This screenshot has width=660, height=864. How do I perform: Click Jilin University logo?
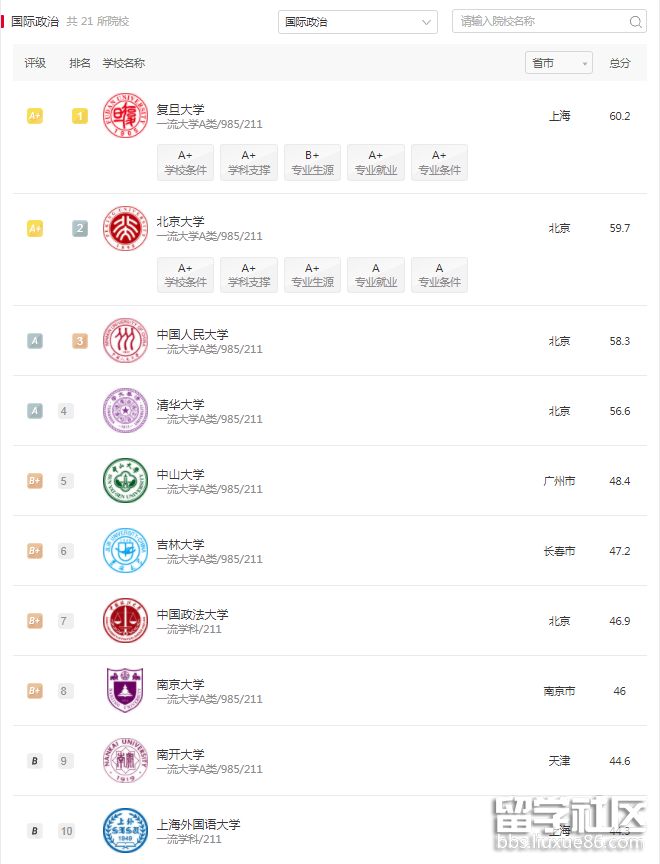(x=125, y=551)
